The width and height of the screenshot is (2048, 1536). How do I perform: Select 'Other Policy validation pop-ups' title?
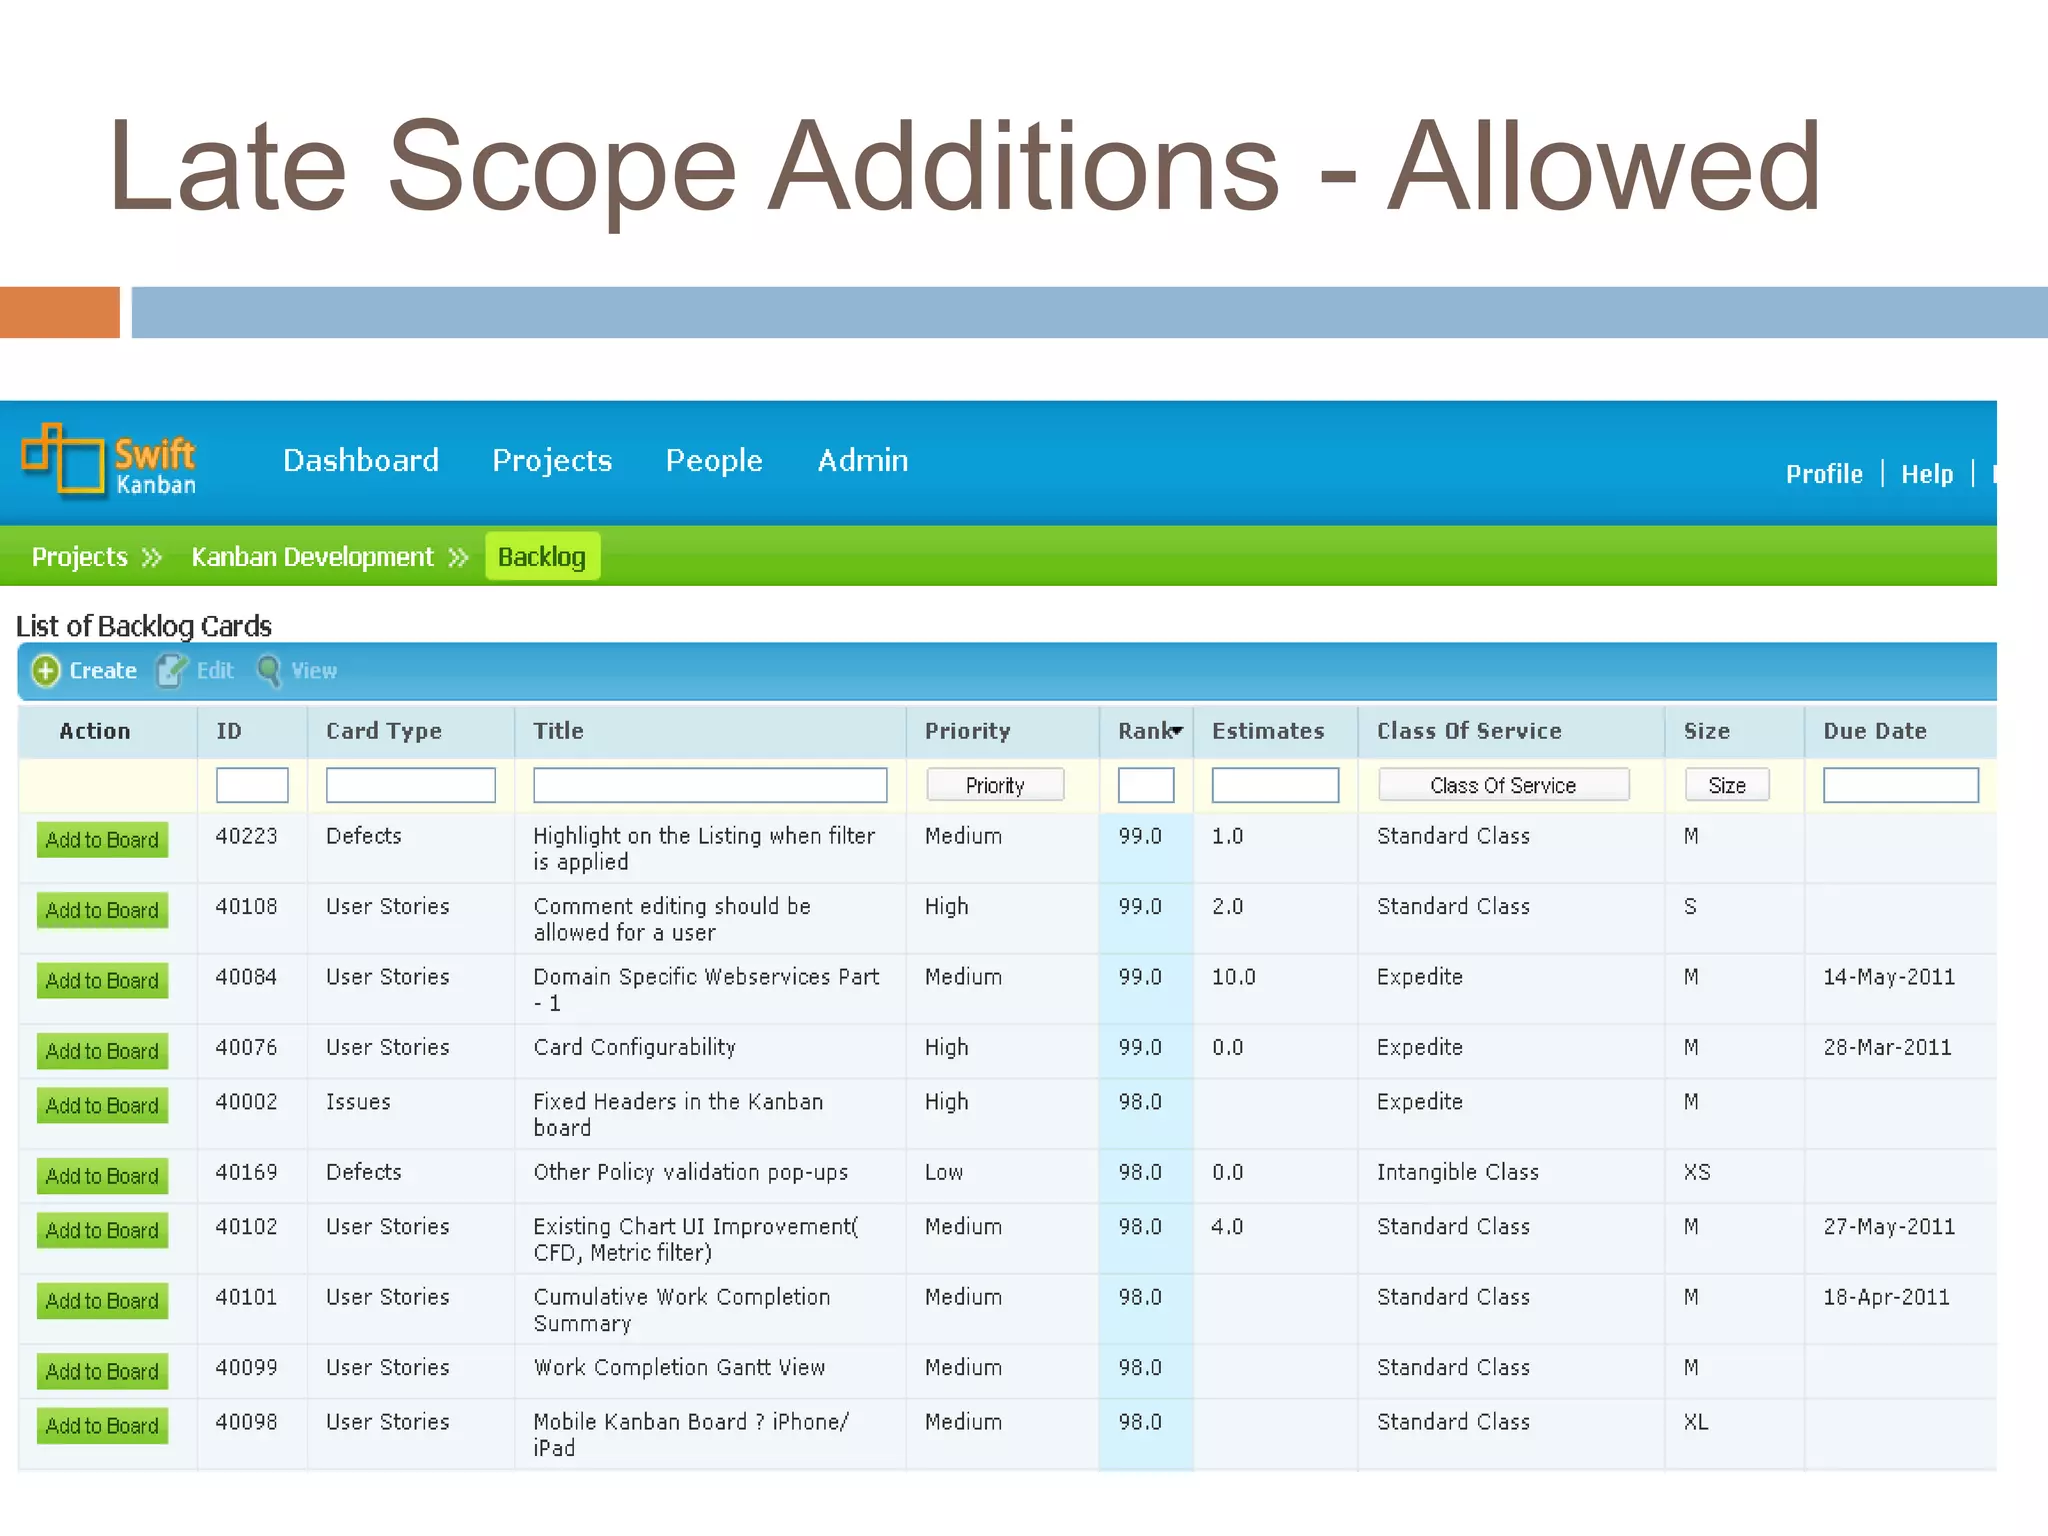(690, 1172)
